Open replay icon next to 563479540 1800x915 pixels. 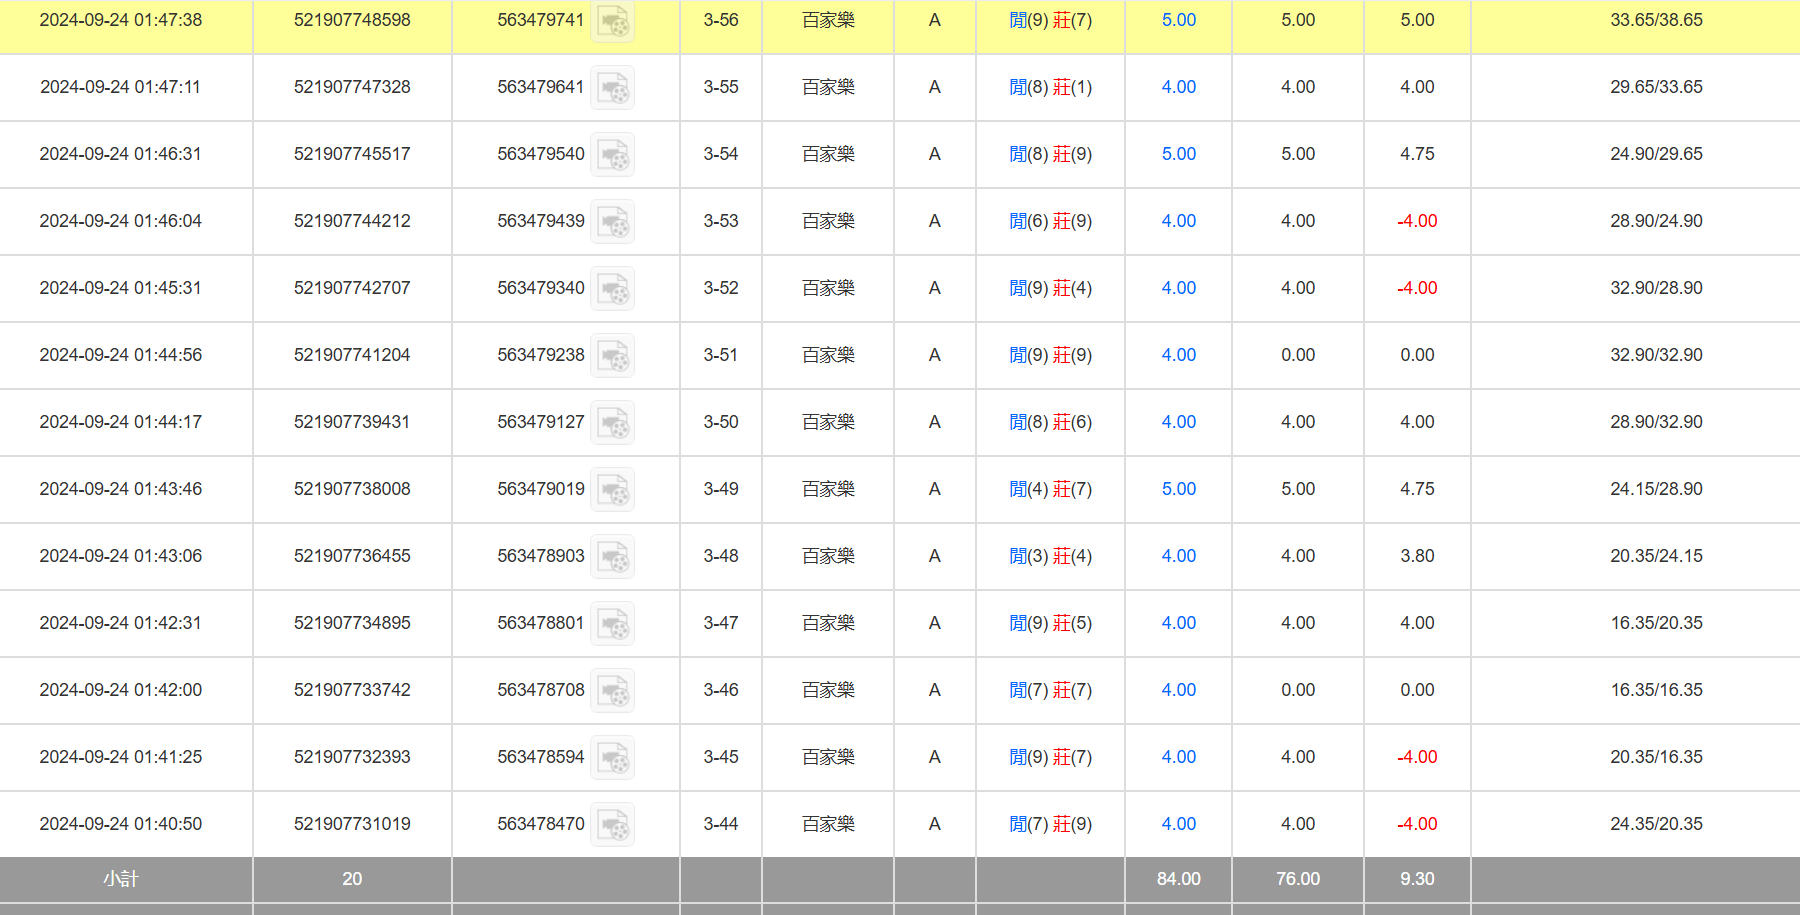612,155
